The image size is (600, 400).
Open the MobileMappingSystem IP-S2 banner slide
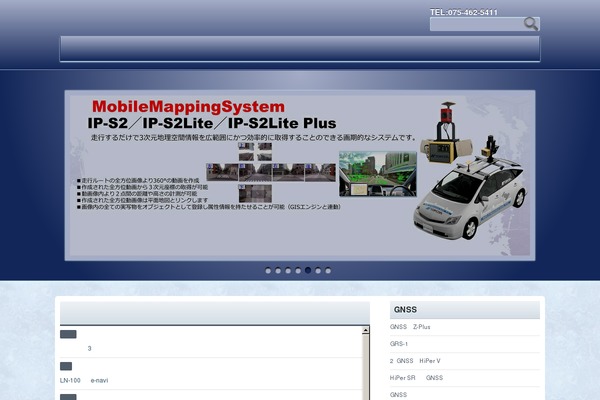point(300,175)
